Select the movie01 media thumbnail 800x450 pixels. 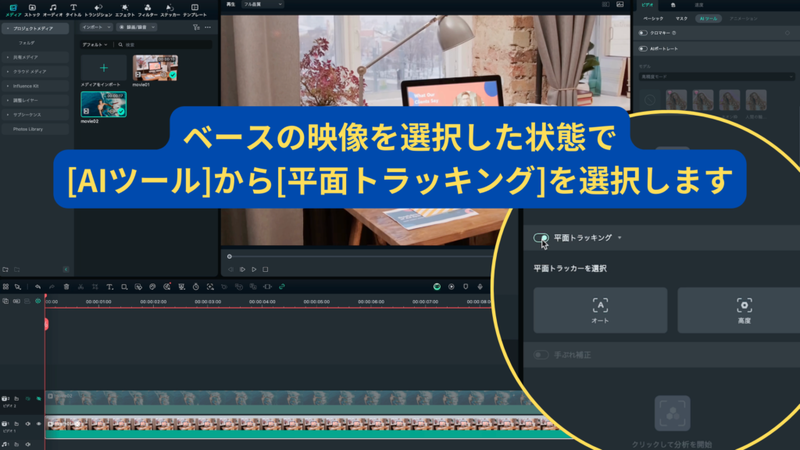point(155,68)
